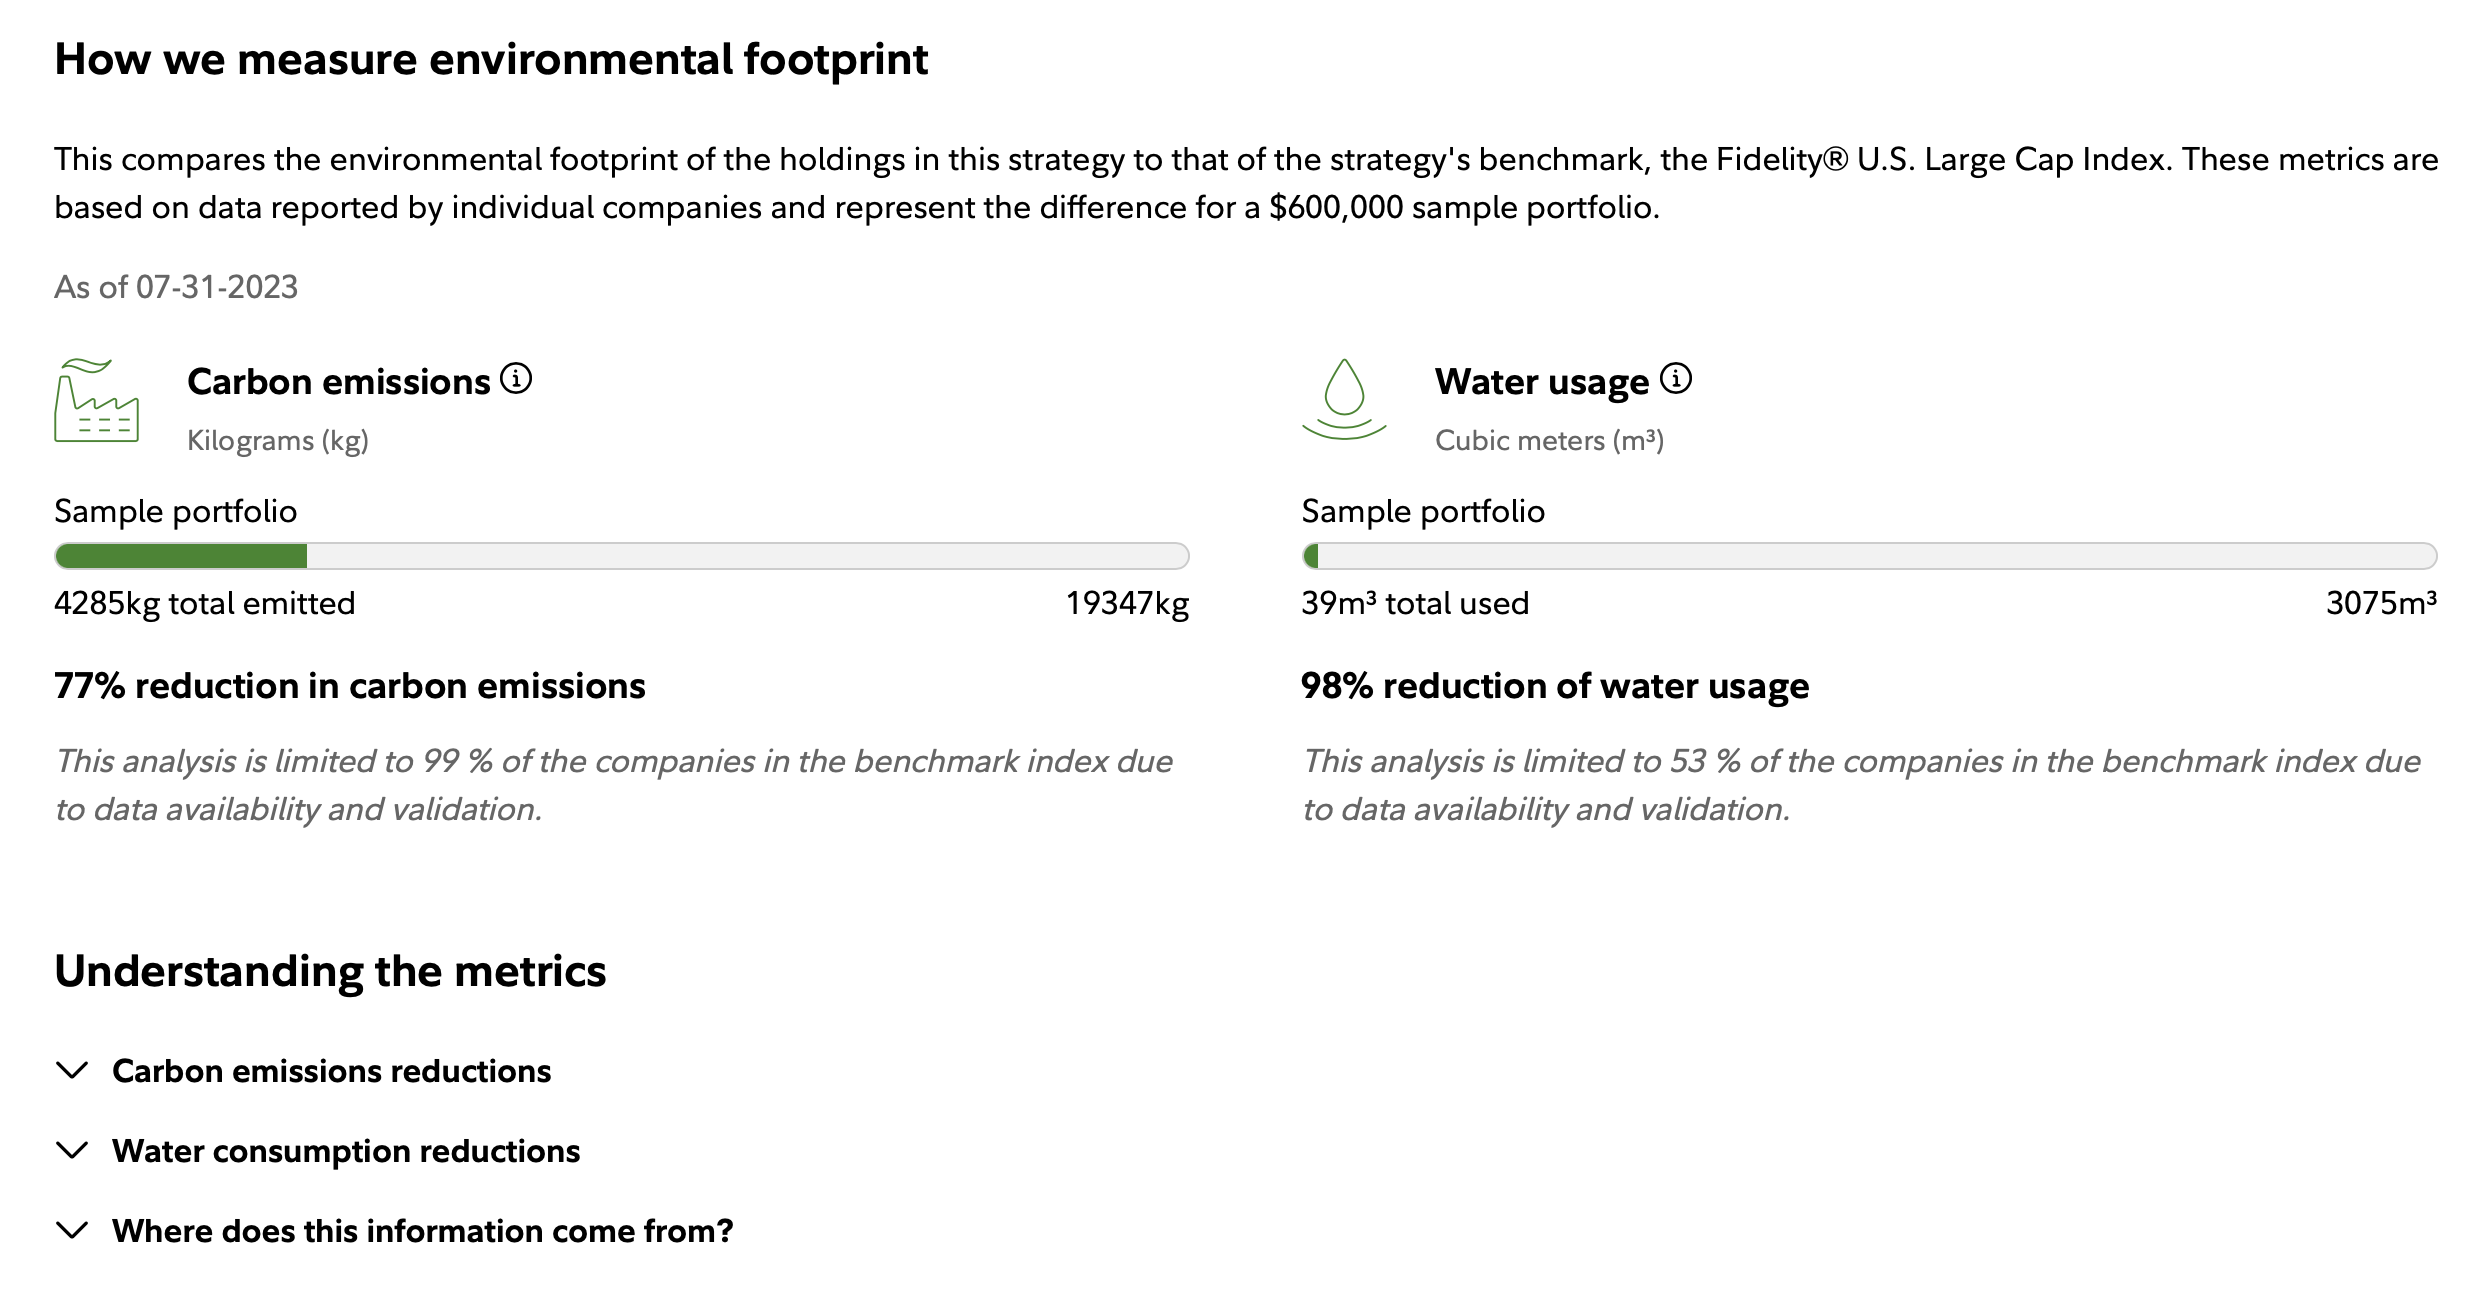
Task: Click the green factory carbon emissions icon
Action: (x=96, y=401)
